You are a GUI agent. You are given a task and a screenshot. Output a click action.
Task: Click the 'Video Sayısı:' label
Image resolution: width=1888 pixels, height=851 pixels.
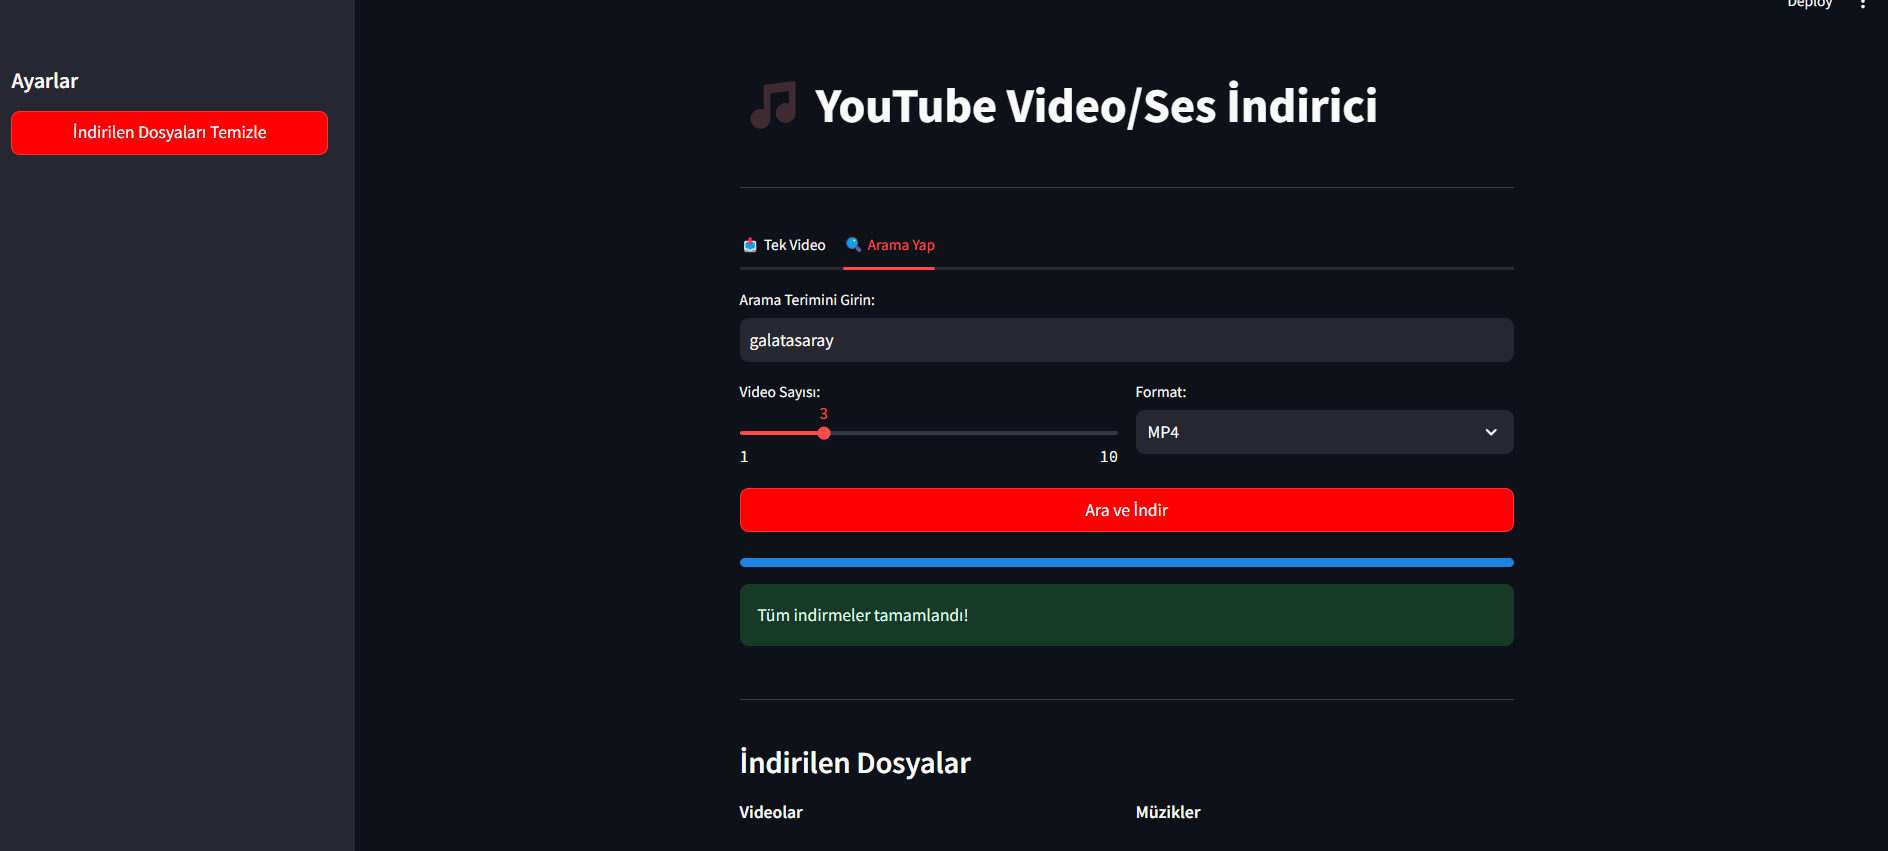pos(780,392)
